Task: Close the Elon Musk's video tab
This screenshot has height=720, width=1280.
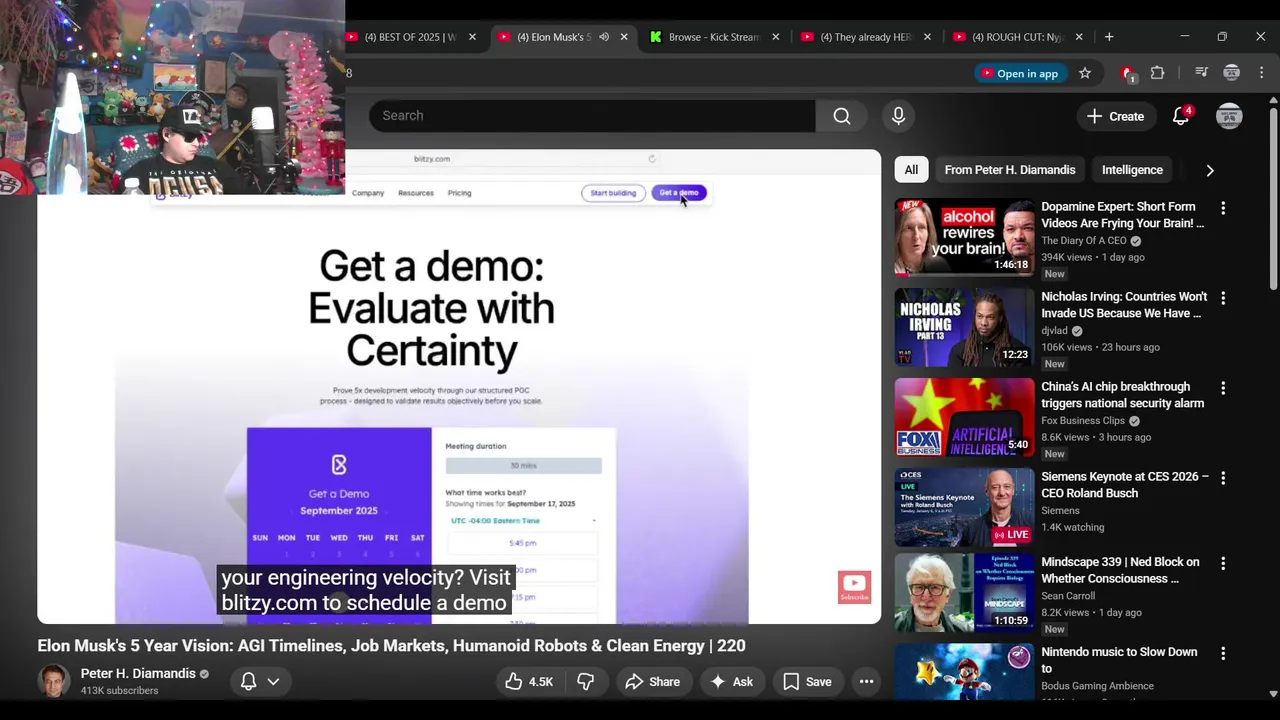Action: coord(624,37)
